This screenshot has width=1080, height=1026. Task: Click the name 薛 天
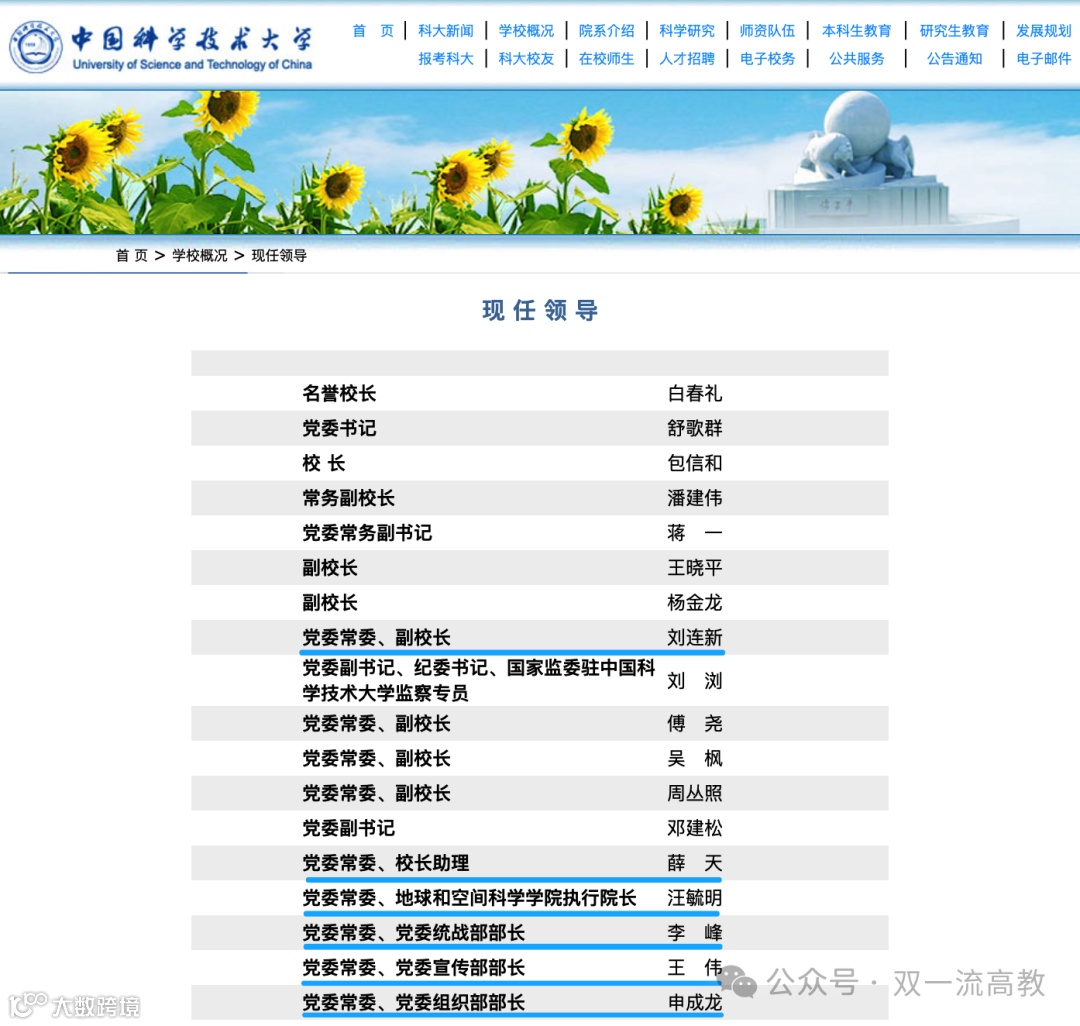coord(694,863)
